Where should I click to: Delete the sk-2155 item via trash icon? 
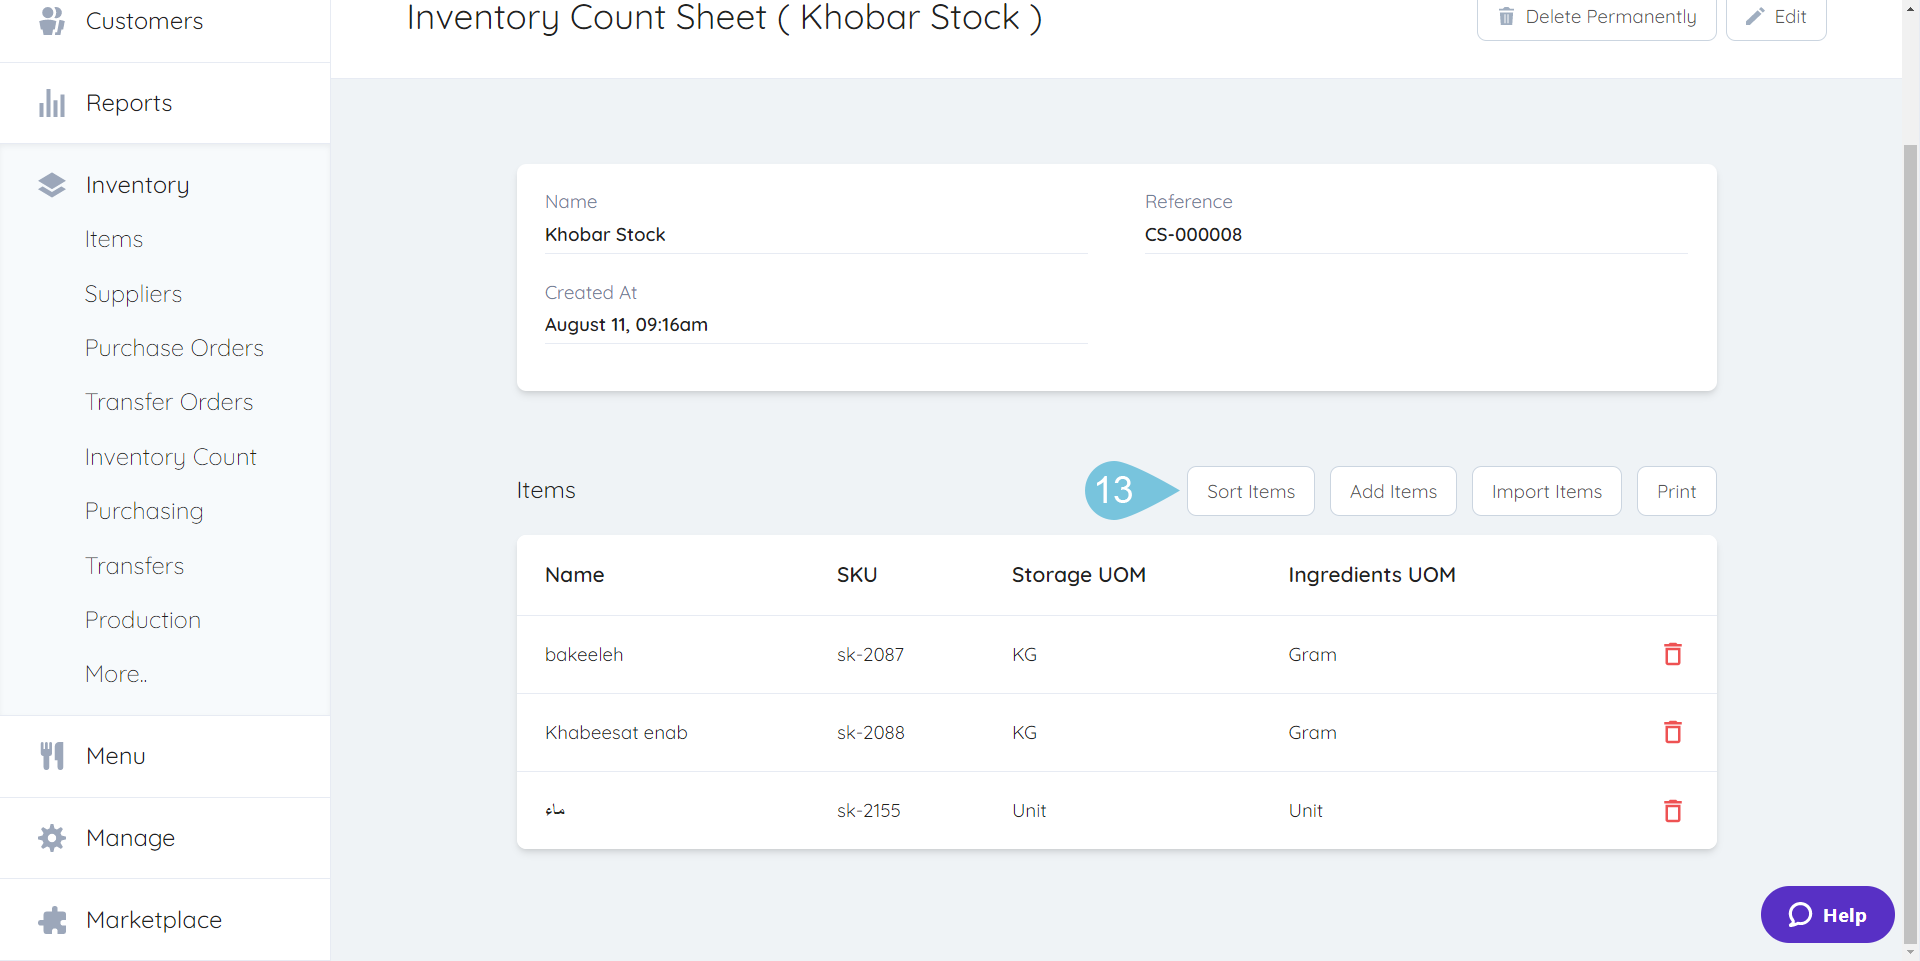[x=1673, y=811]
